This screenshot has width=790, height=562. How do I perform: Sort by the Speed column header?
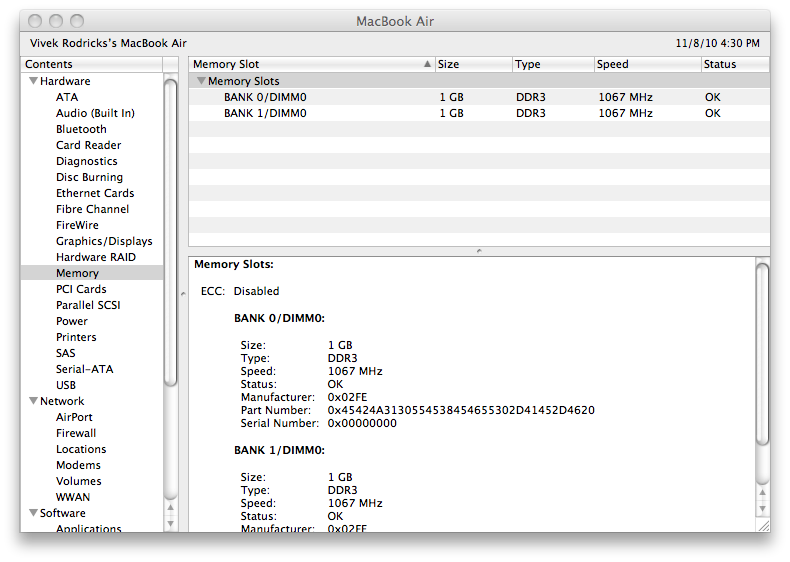point(647,64)
